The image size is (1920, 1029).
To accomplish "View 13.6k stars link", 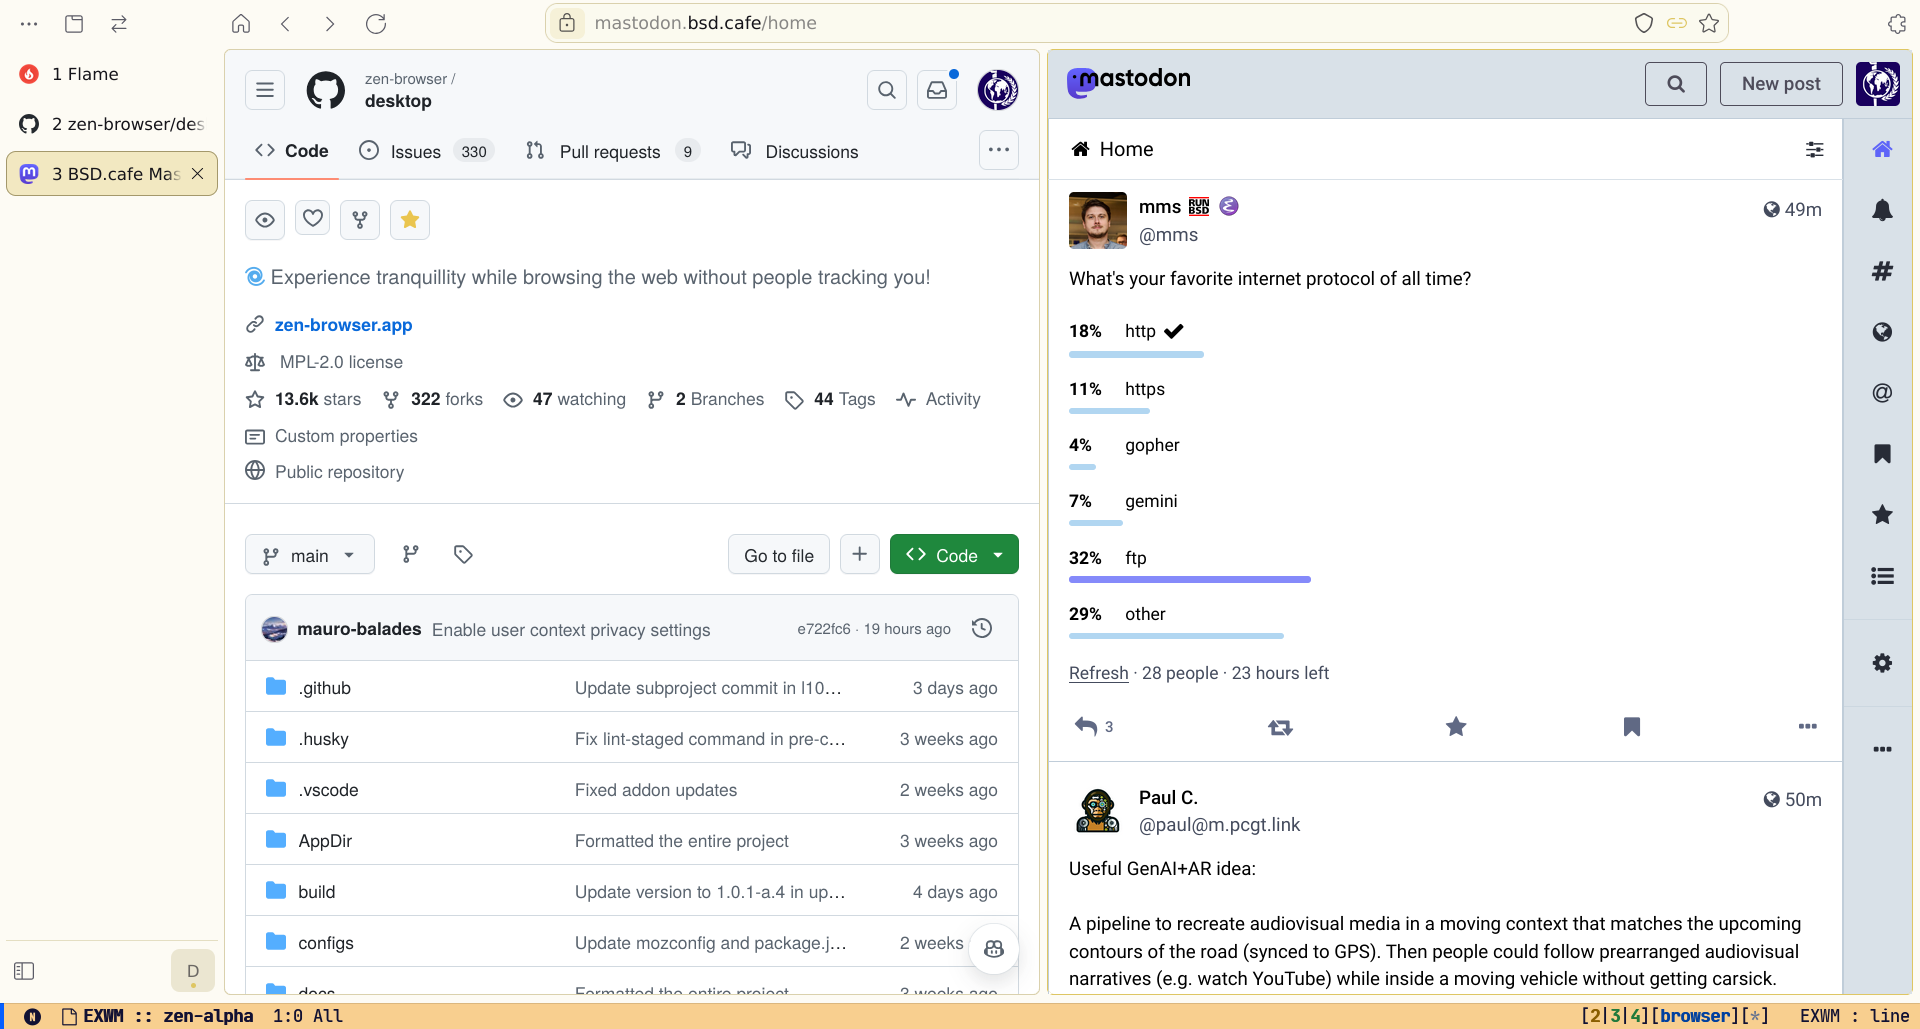I will tap(304, 399).
